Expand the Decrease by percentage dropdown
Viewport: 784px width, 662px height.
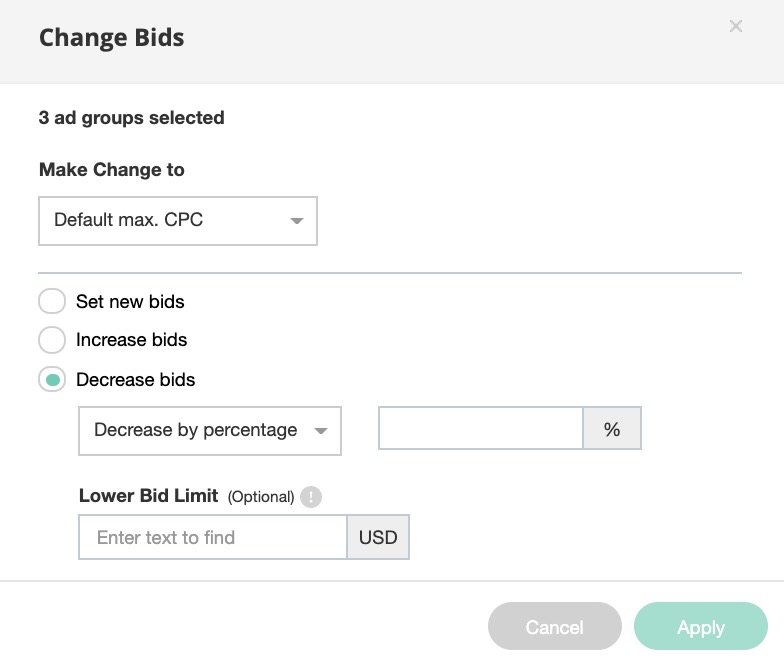(x=209, y=431)
